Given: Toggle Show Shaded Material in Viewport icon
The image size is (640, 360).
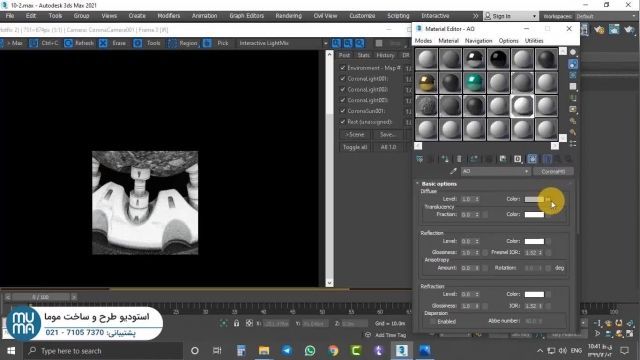Looking at the screenshot, I should pyautogui.click(x=532, y=159).
